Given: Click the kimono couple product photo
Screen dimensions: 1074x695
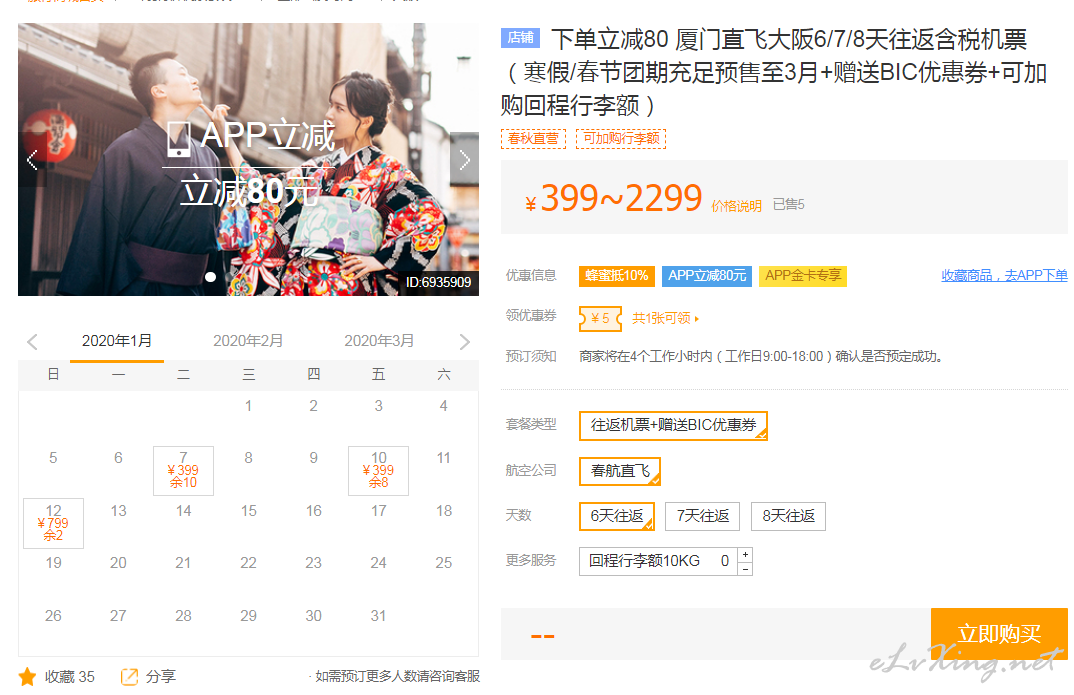Looking at the screenshot, I should (x=248, y=160).
